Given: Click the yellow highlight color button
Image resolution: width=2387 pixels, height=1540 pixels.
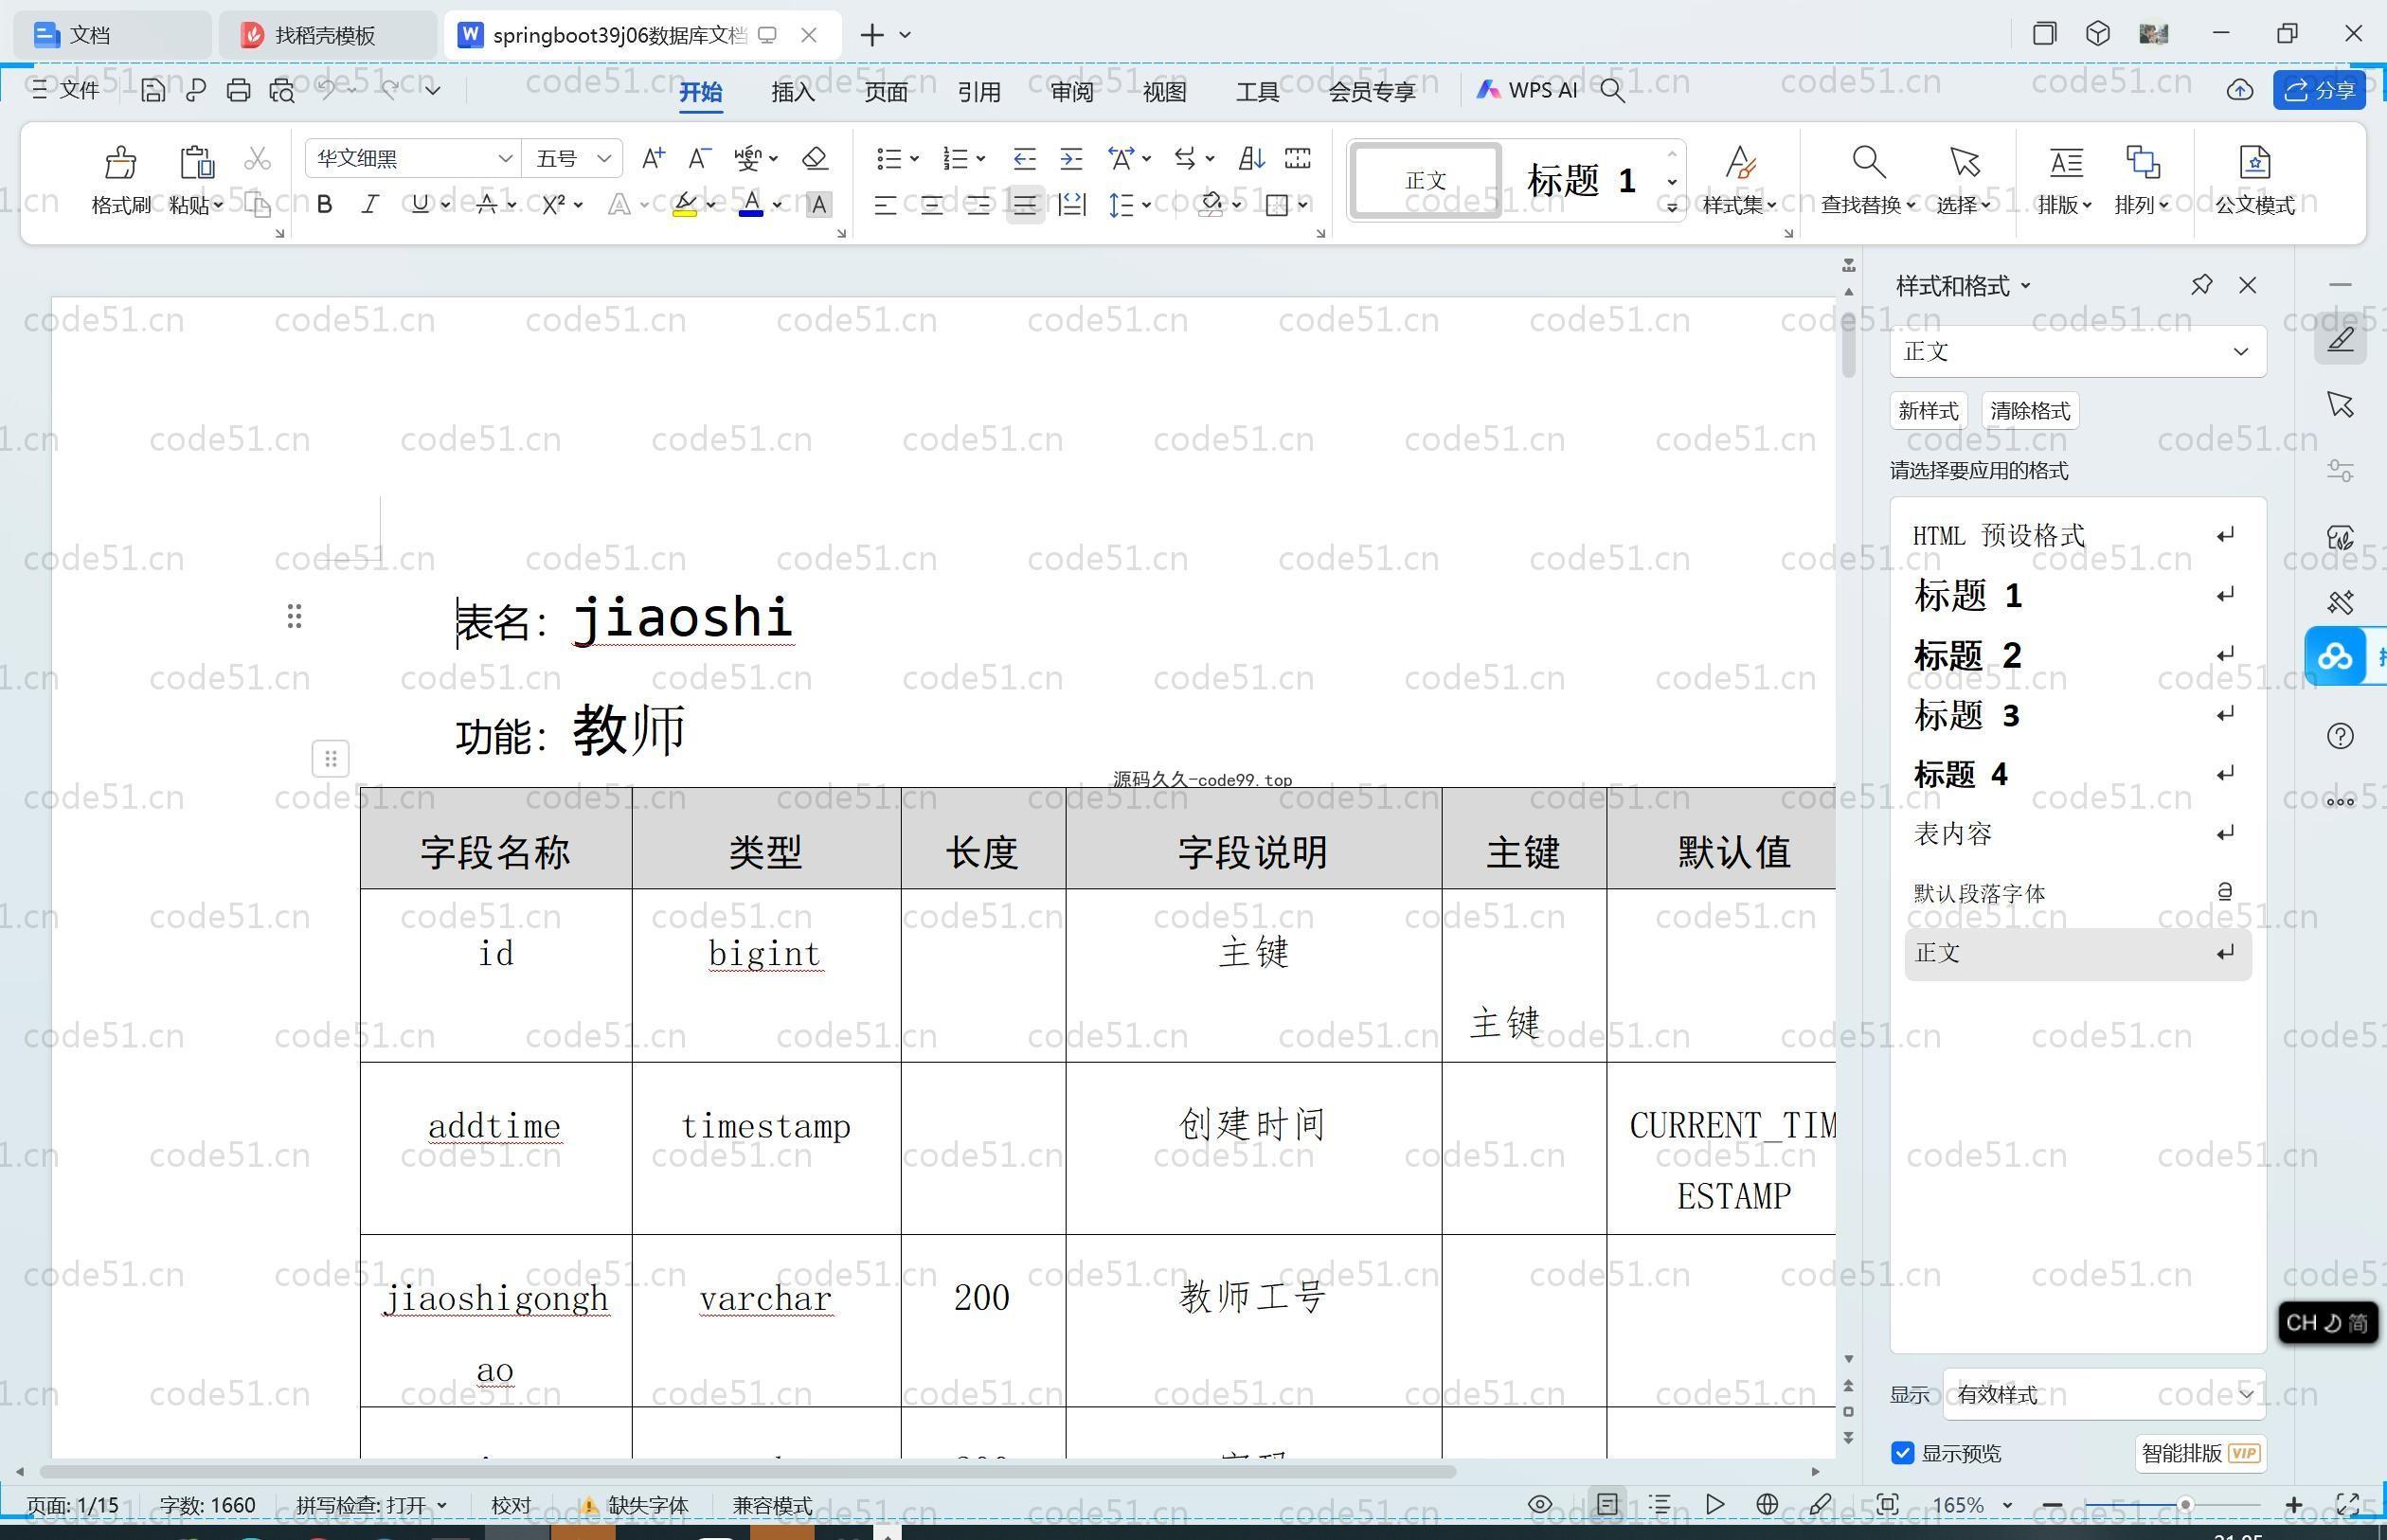Looking at the screenshot, I should pos(685,205).
